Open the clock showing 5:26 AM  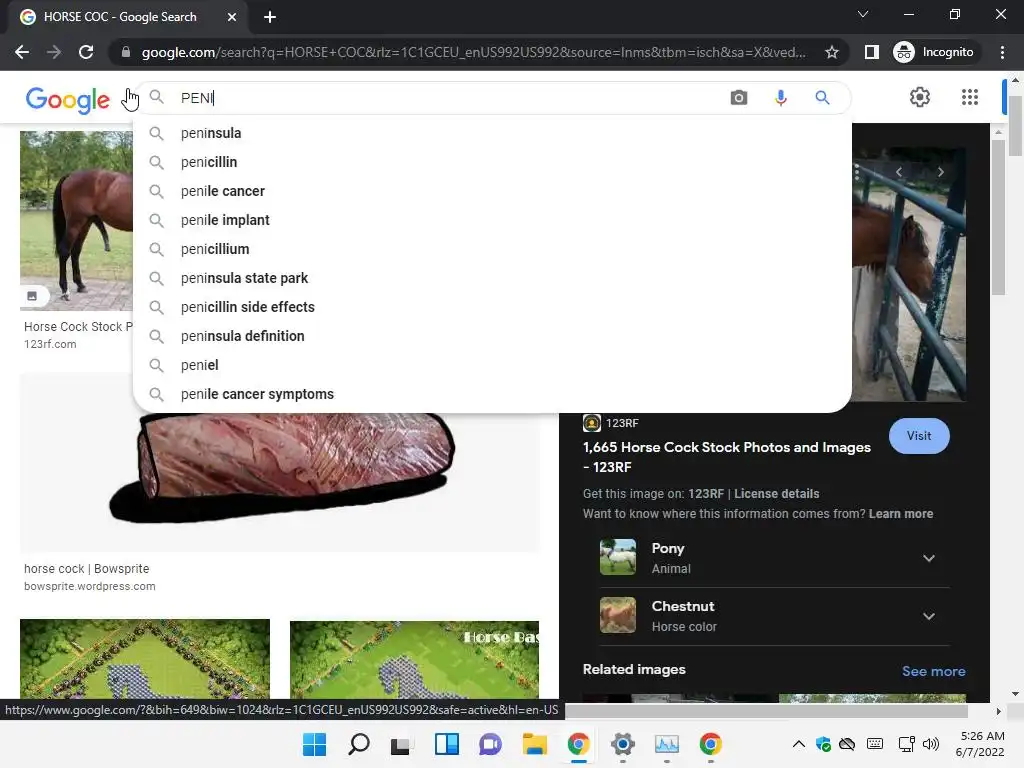[980, 744]
